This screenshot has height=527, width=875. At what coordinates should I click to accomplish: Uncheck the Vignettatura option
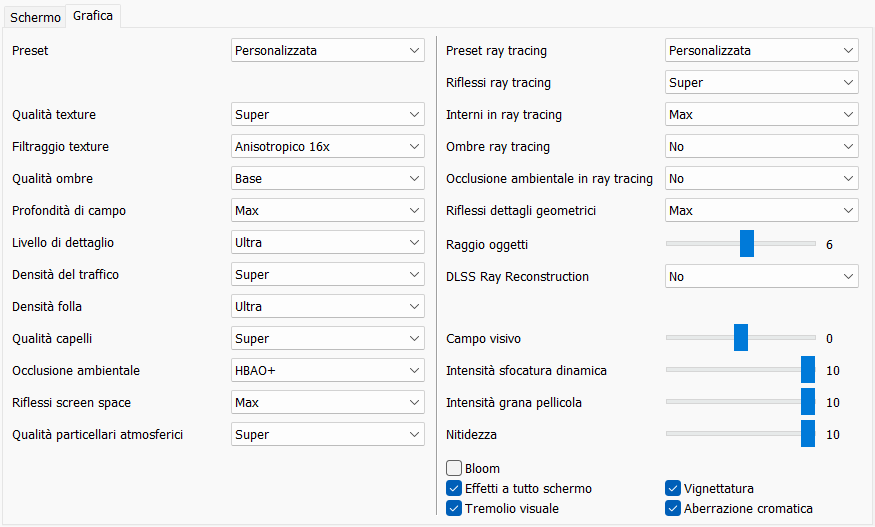pyautogui.click(x=673, y=489)
